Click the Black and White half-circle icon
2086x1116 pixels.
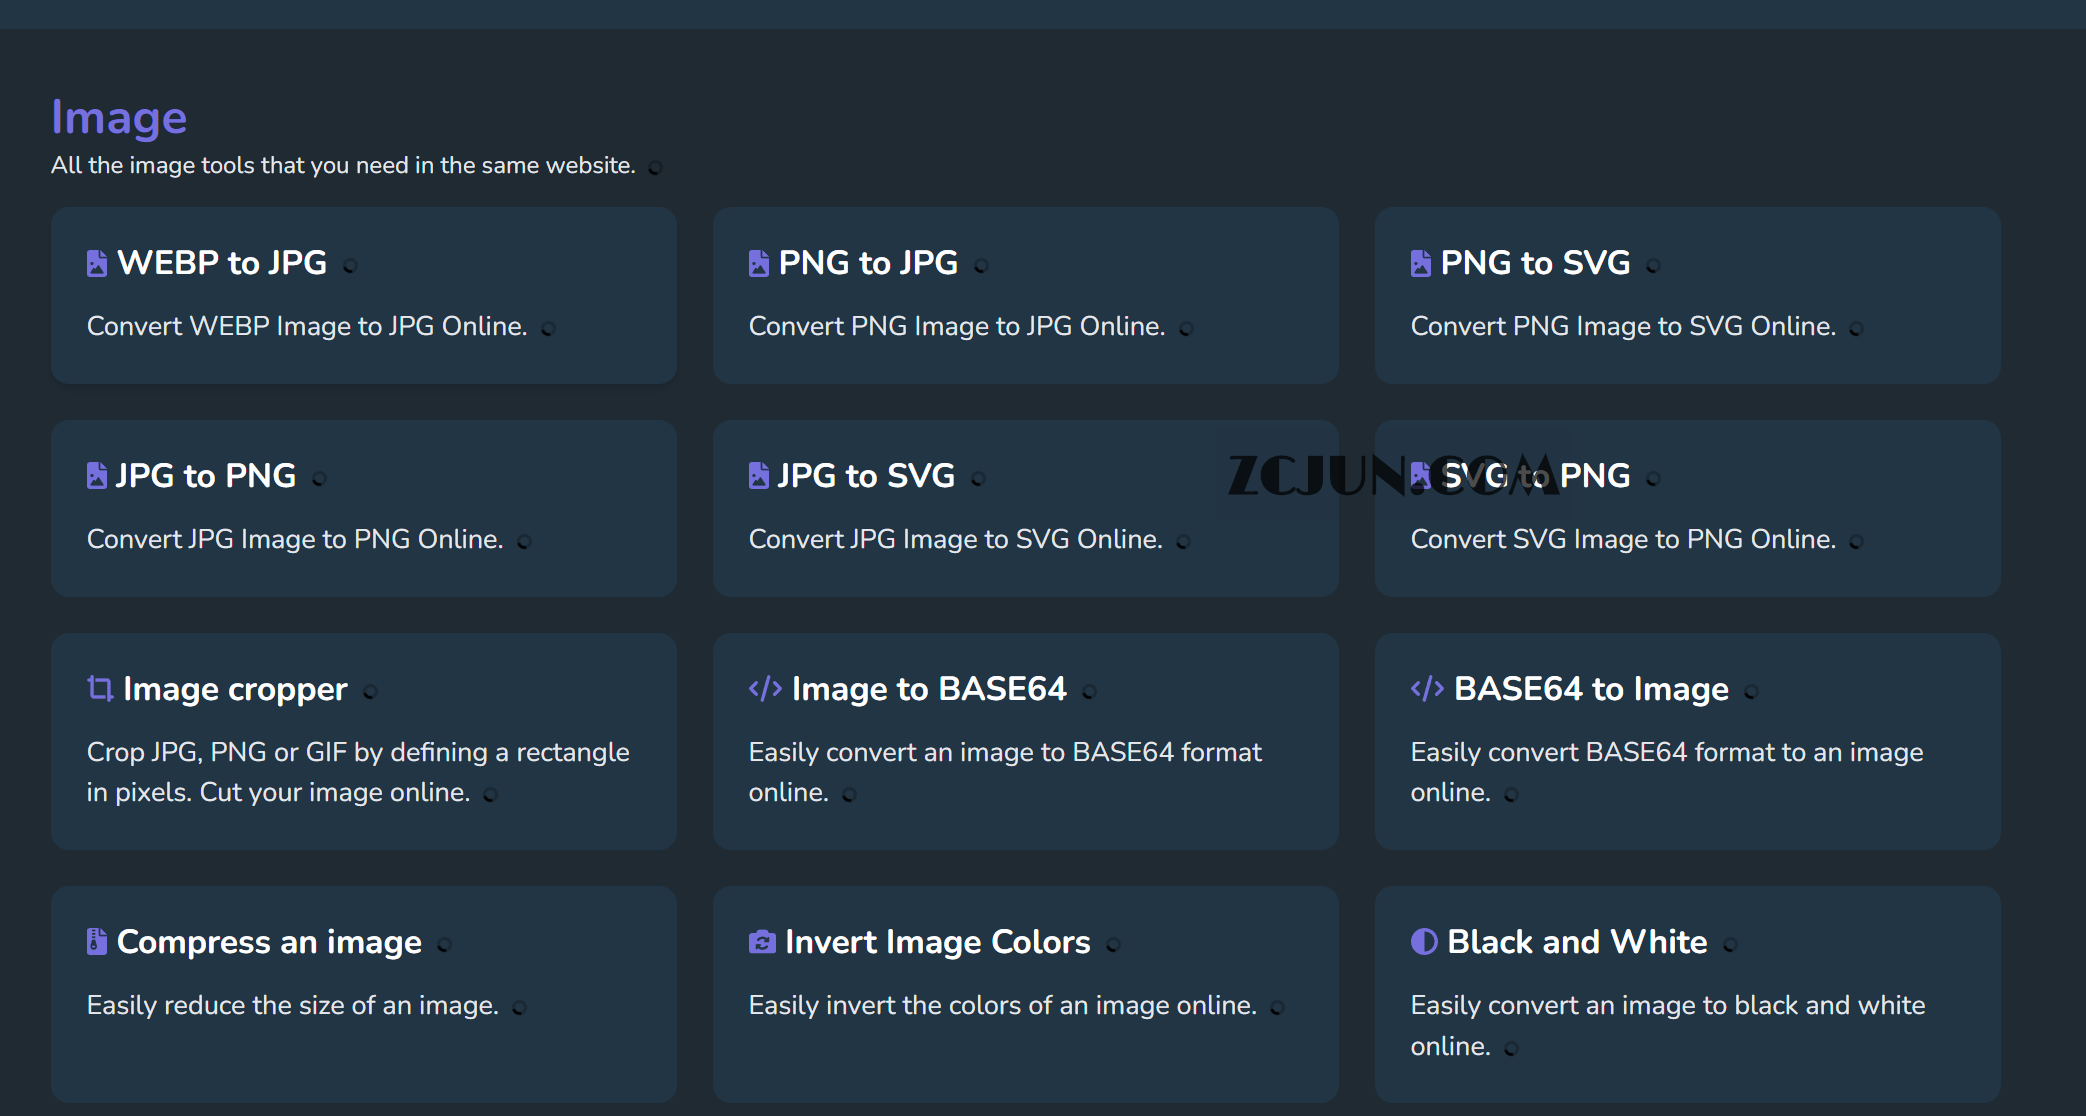(x=1424, y=942)
